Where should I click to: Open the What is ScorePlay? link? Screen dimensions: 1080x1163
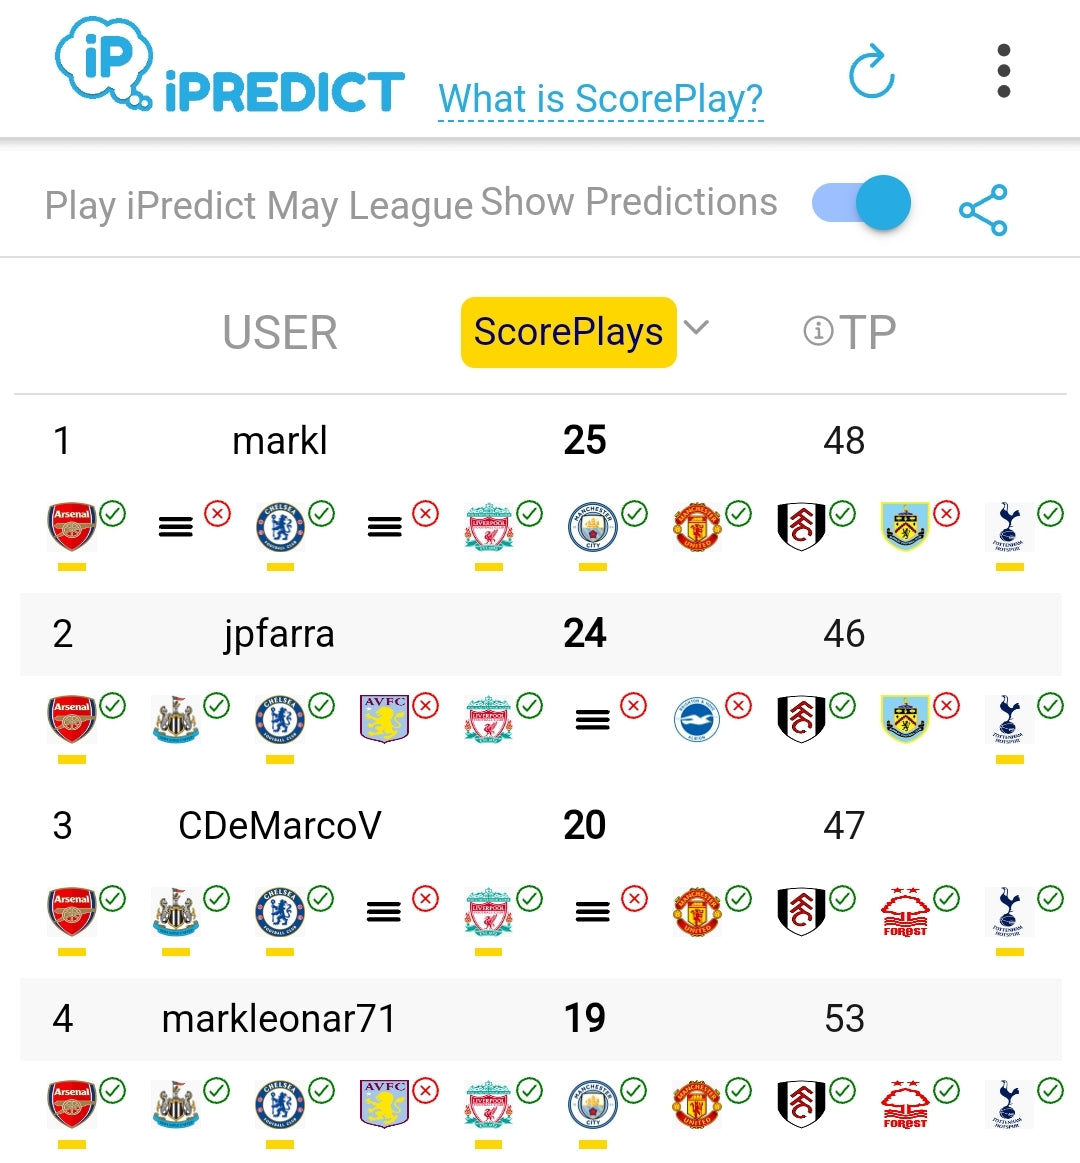(x=600, y=99)
